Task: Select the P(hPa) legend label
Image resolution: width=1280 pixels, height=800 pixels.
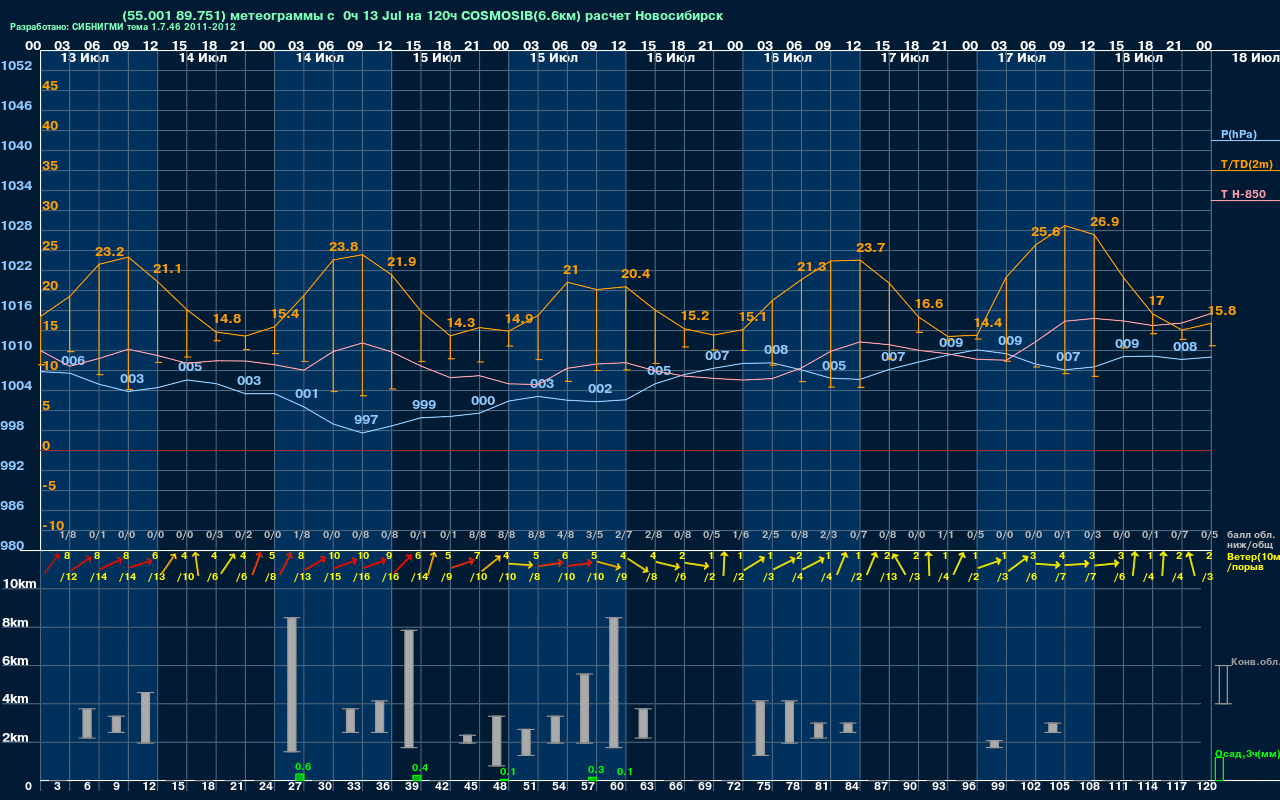Action: coord(1238,134)
